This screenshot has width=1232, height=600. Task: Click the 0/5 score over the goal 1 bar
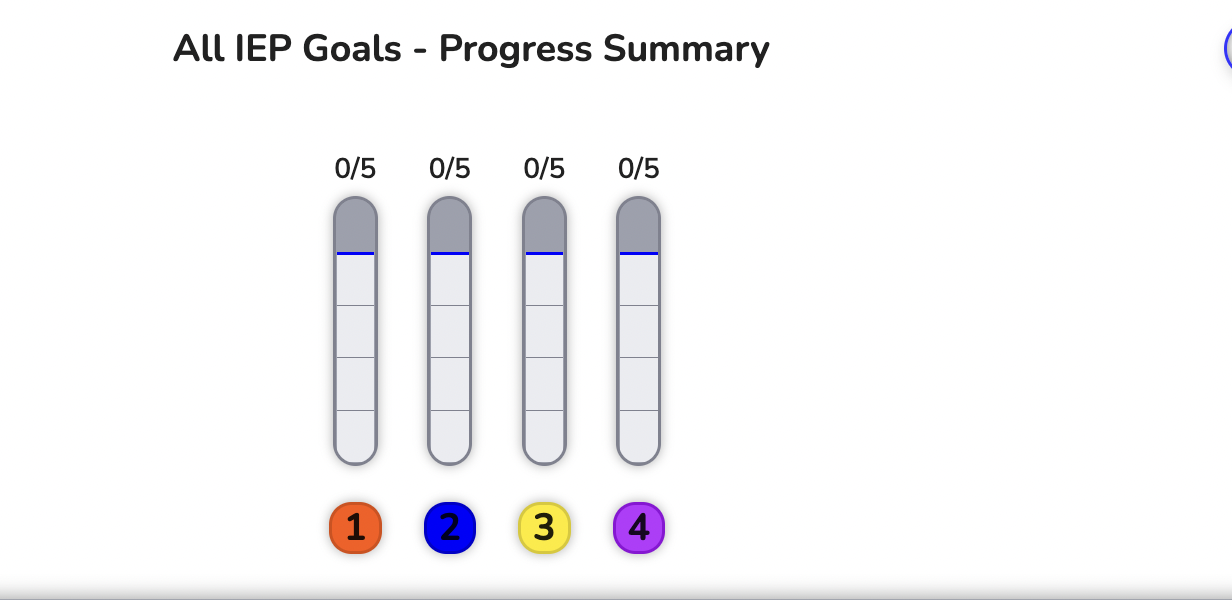pos(355,169)
